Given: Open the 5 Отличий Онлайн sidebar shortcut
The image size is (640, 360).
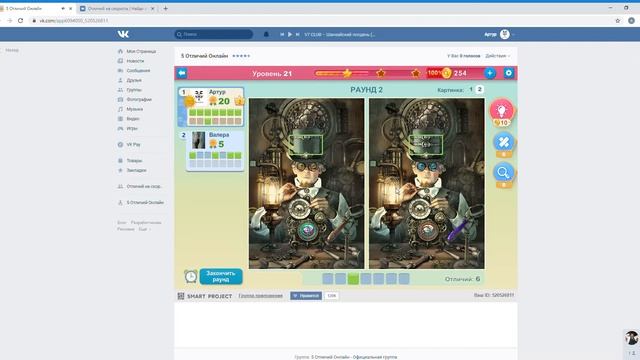Looking at the screenshot, I should tap(145, 202).
